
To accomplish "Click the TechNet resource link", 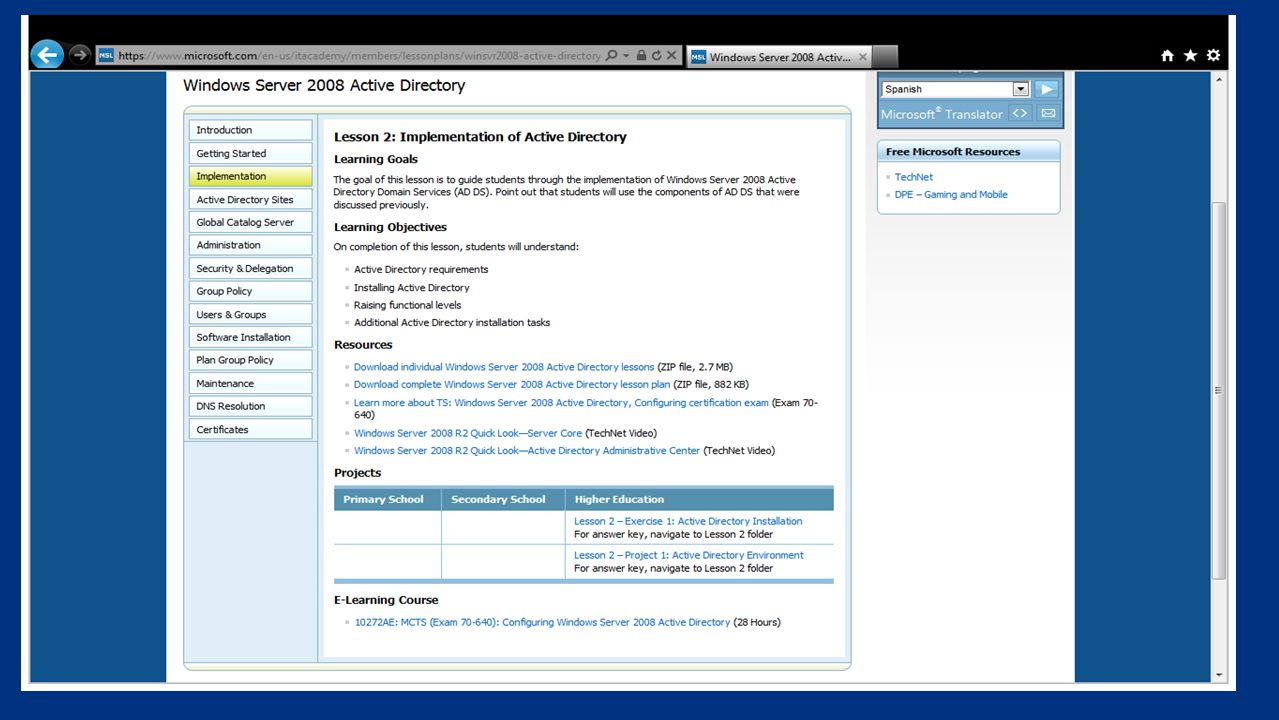I will click(x=913, y=177).
